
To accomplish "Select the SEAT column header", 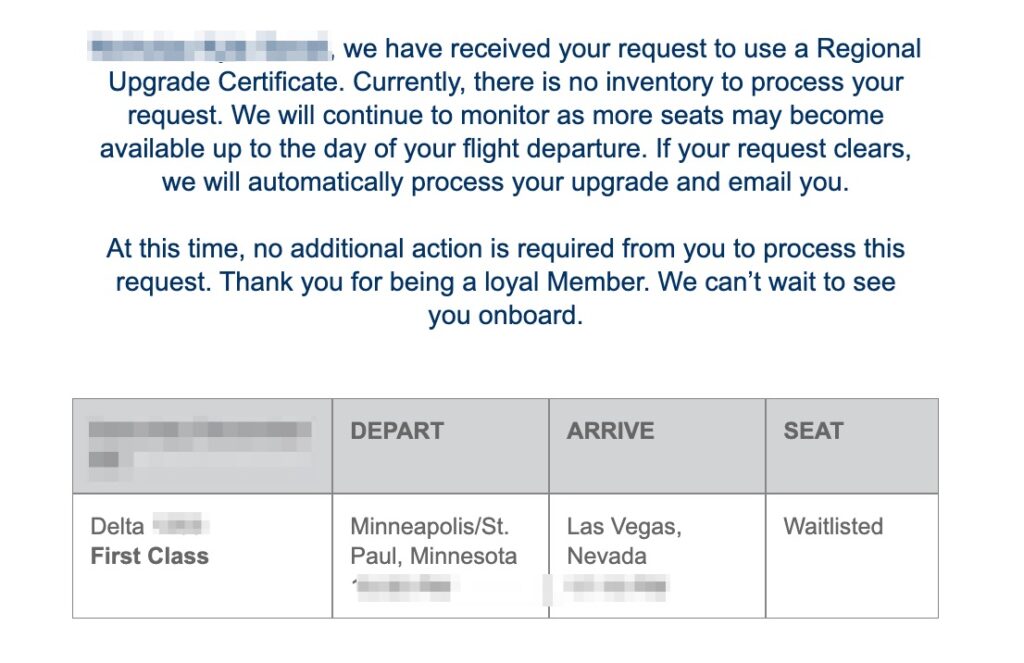I will coord(813,431).
